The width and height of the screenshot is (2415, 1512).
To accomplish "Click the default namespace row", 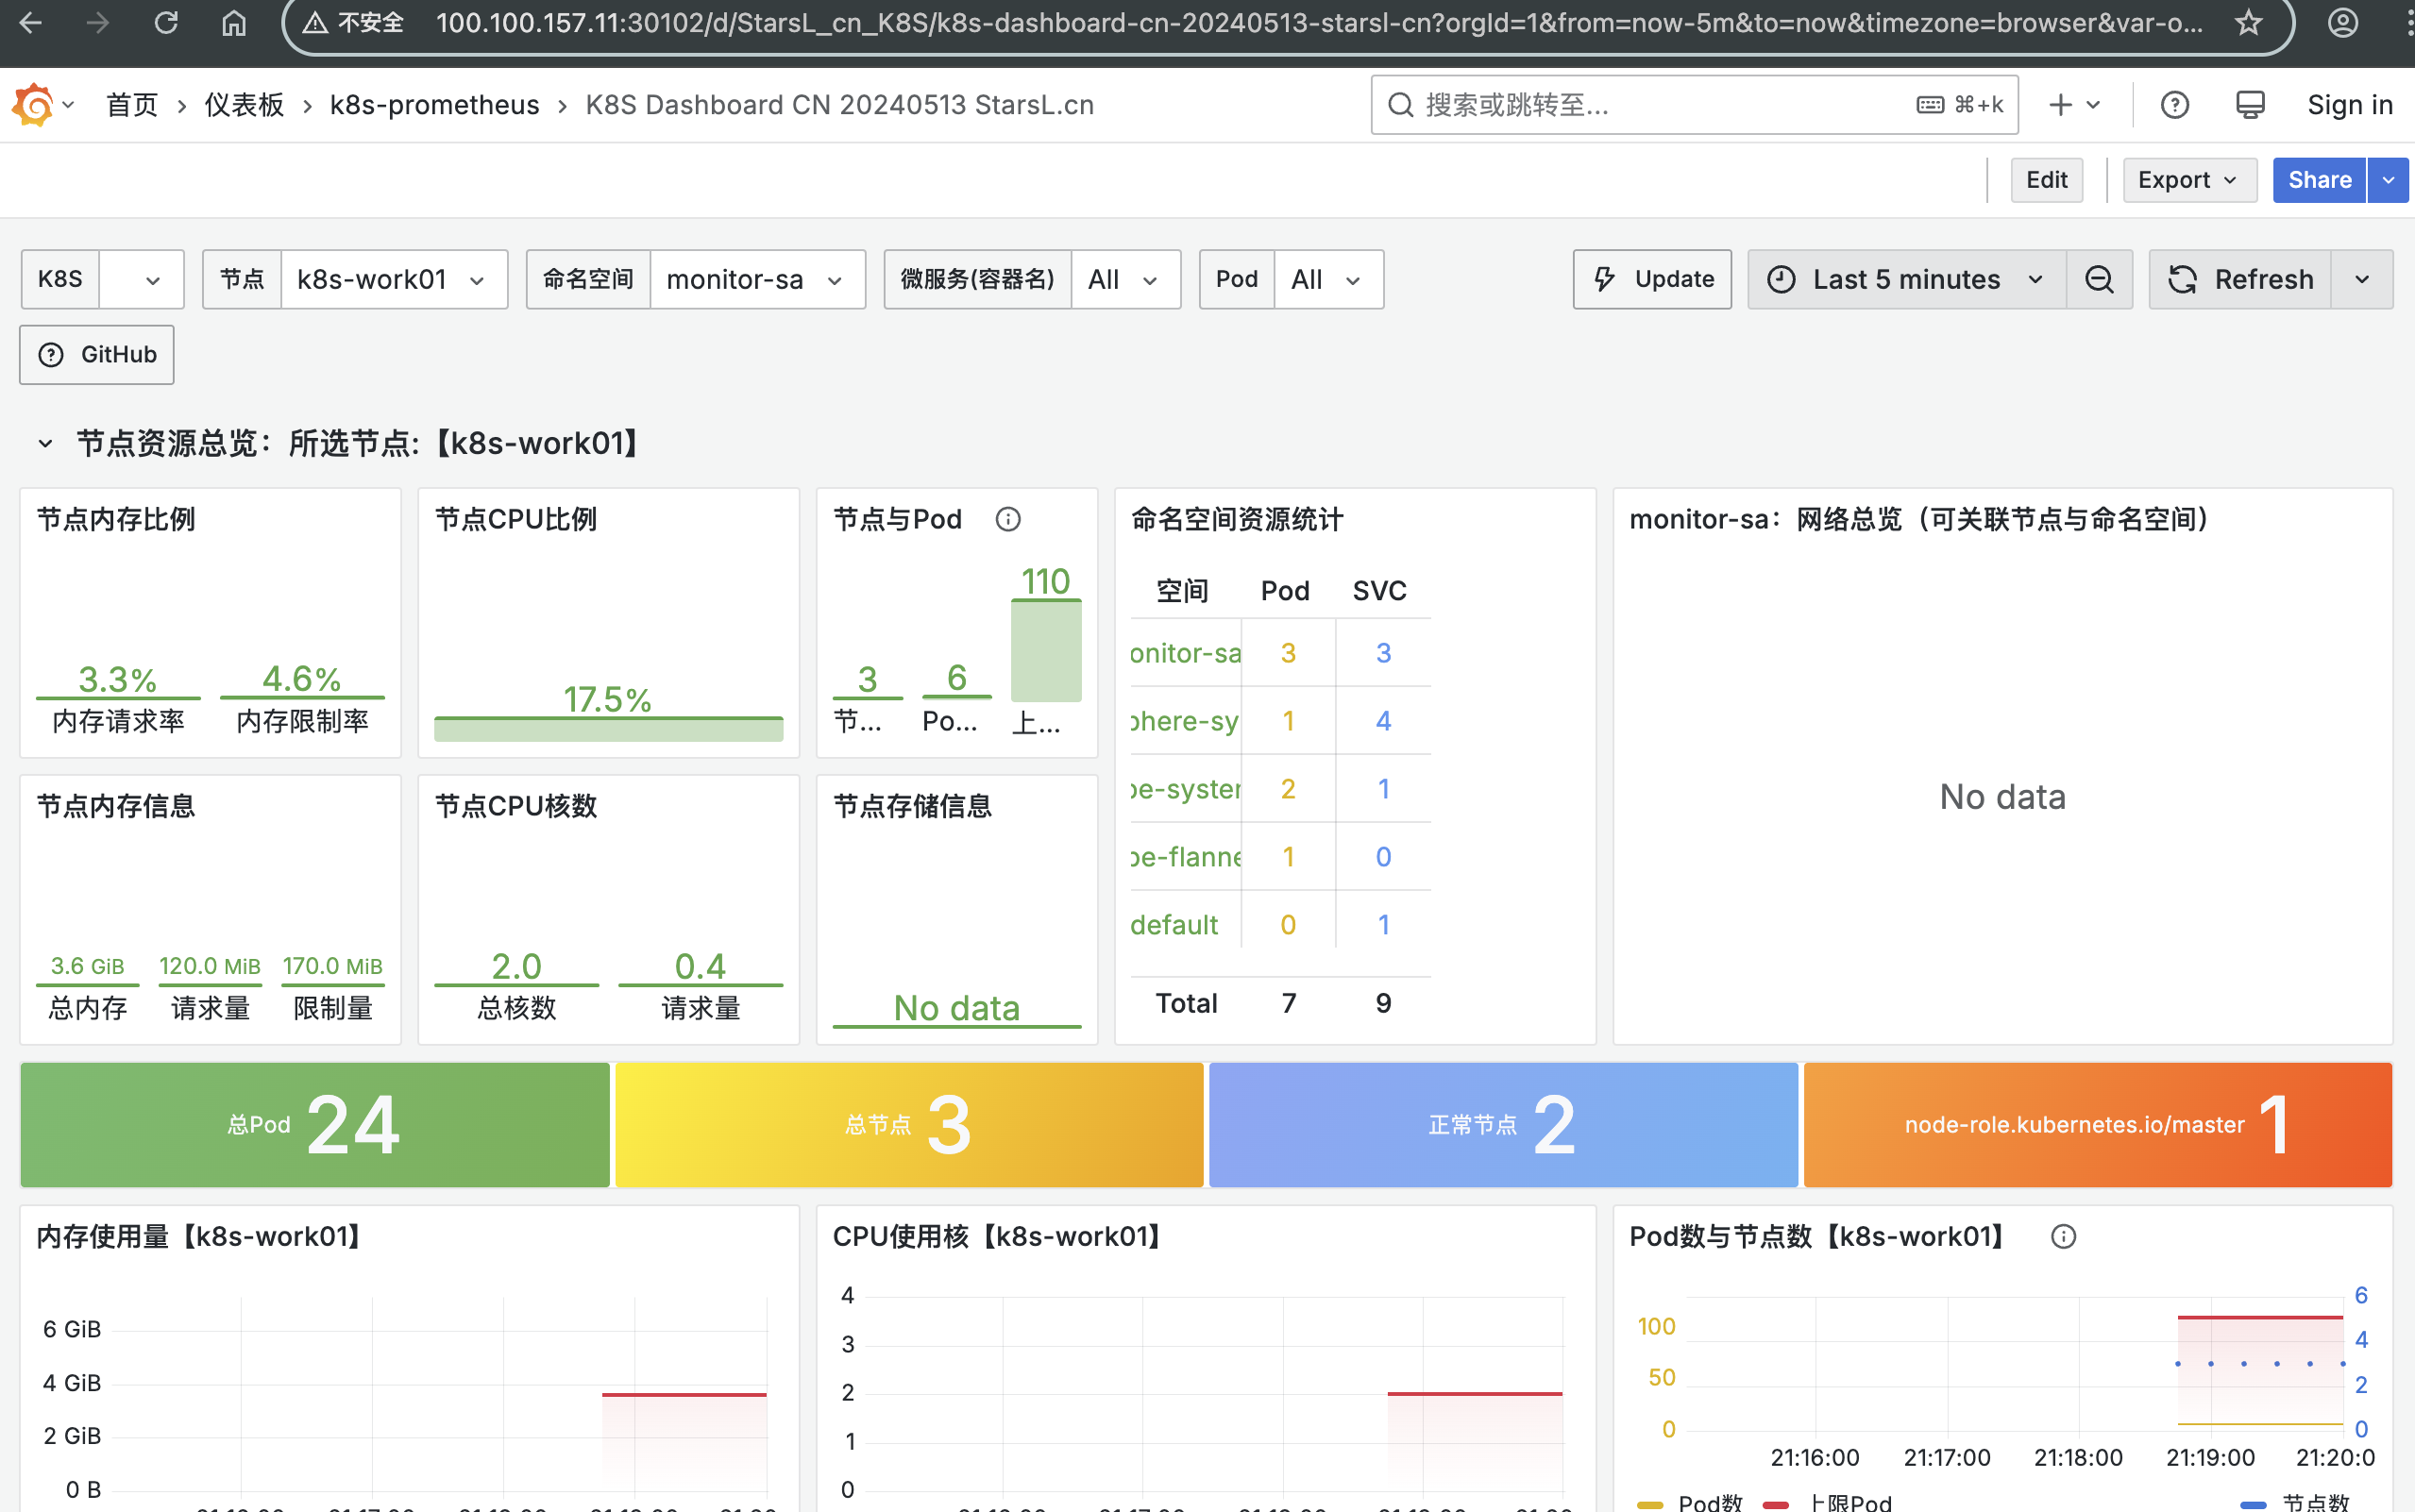I will pos(1280,924).
